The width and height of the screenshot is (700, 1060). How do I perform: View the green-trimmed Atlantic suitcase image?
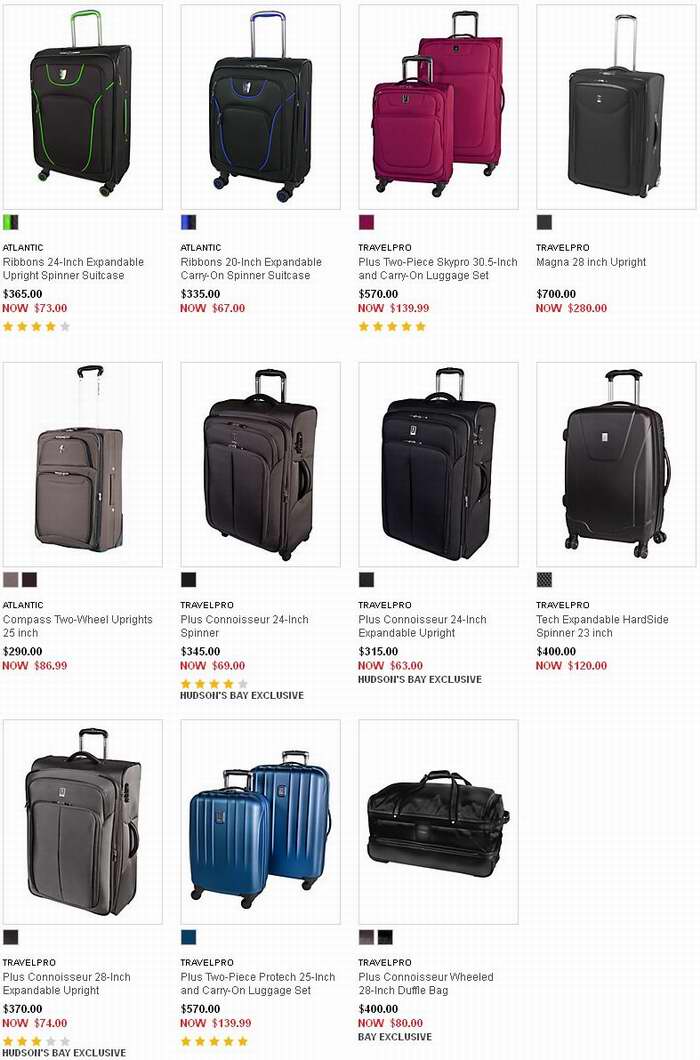83,107
